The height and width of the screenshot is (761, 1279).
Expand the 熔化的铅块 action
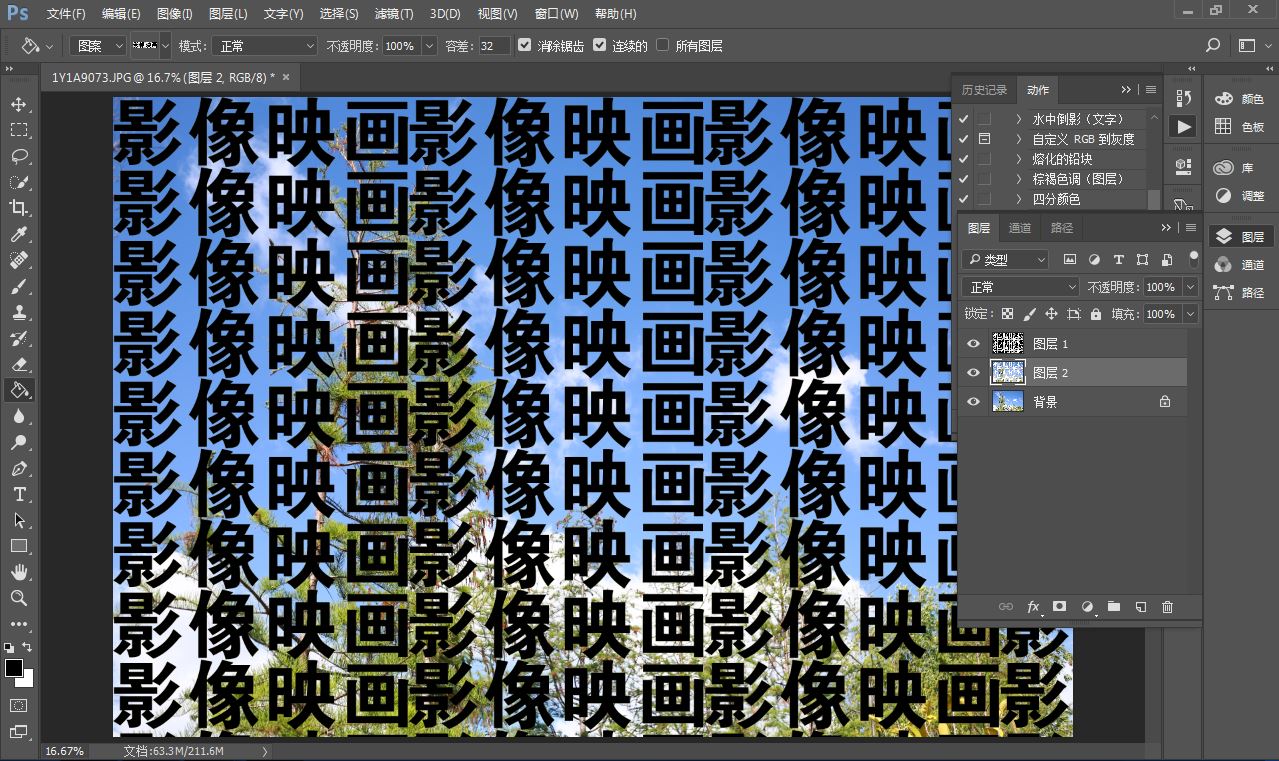(x=1019, y=159)
